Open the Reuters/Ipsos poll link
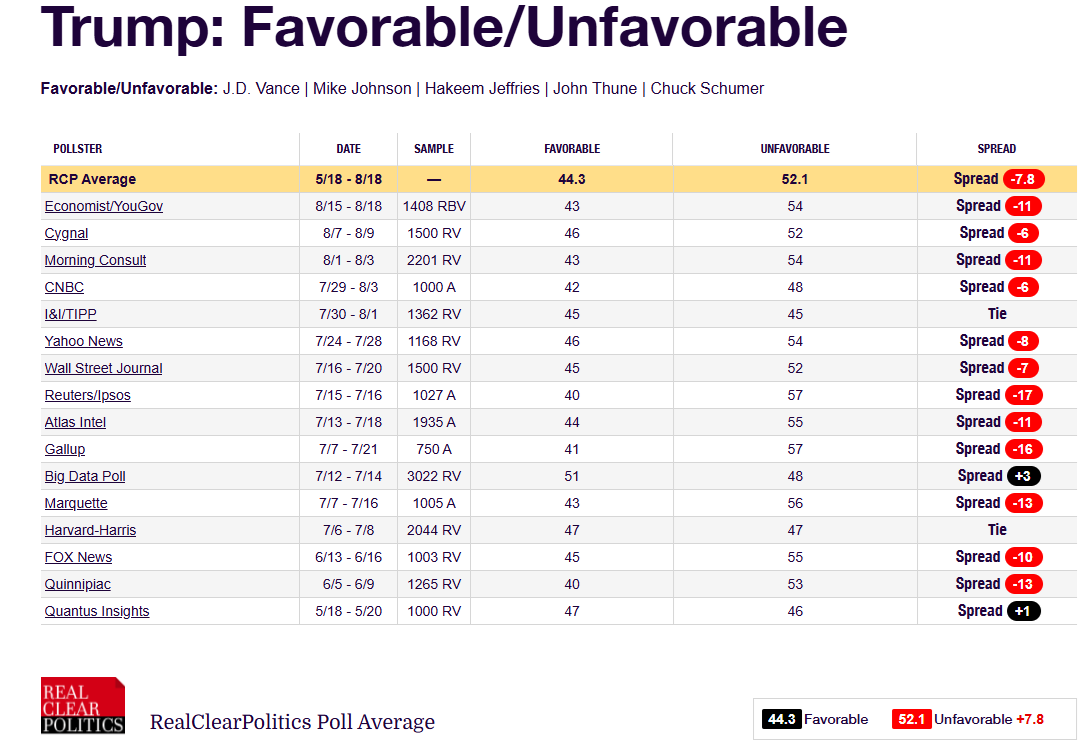This screenshot has height=755, width=1091. click(x=88, y=395)
